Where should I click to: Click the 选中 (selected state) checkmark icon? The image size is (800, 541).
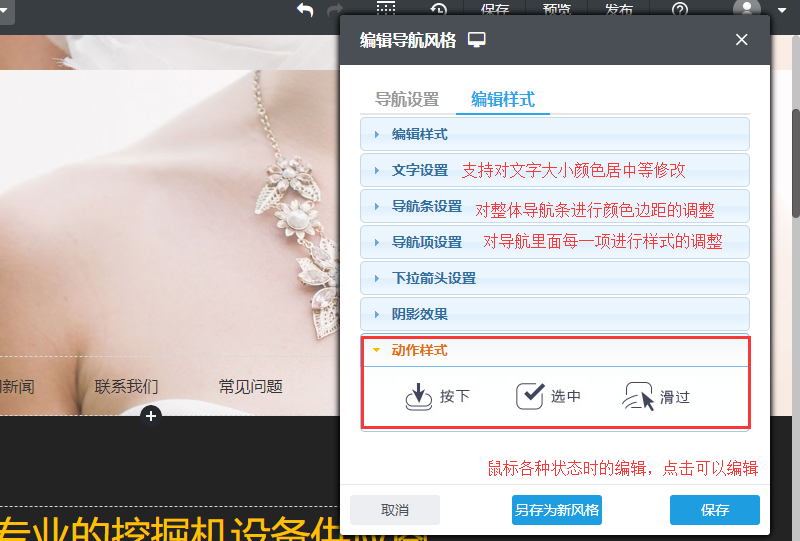click(529, 397)
